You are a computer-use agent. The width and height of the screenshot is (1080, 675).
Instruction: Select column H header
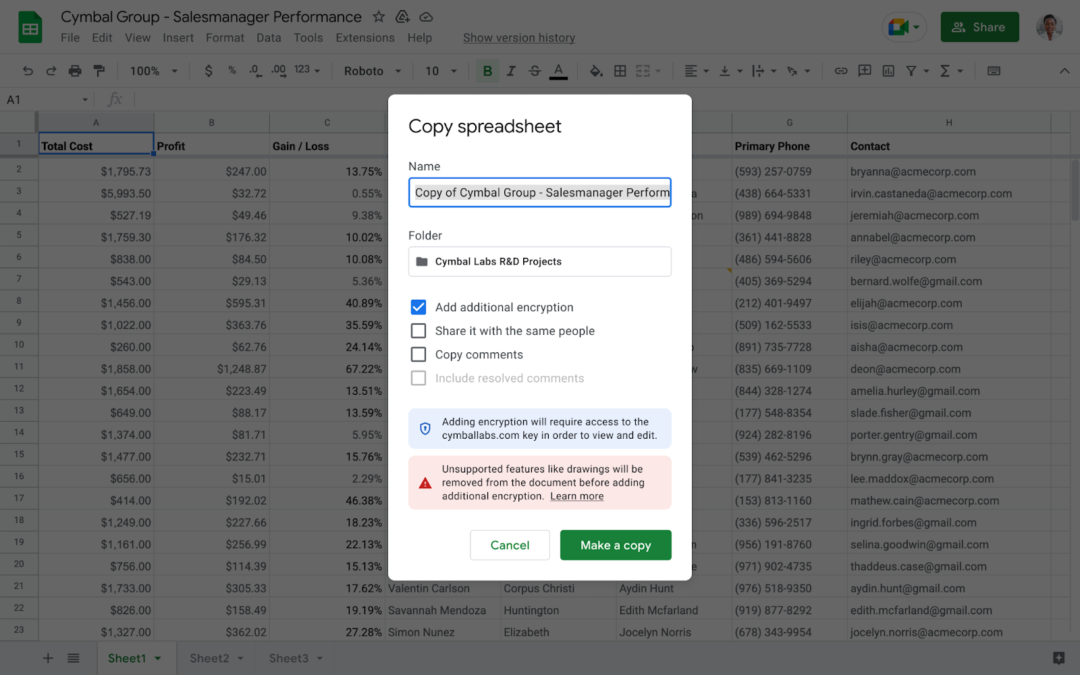coord(948,122)
